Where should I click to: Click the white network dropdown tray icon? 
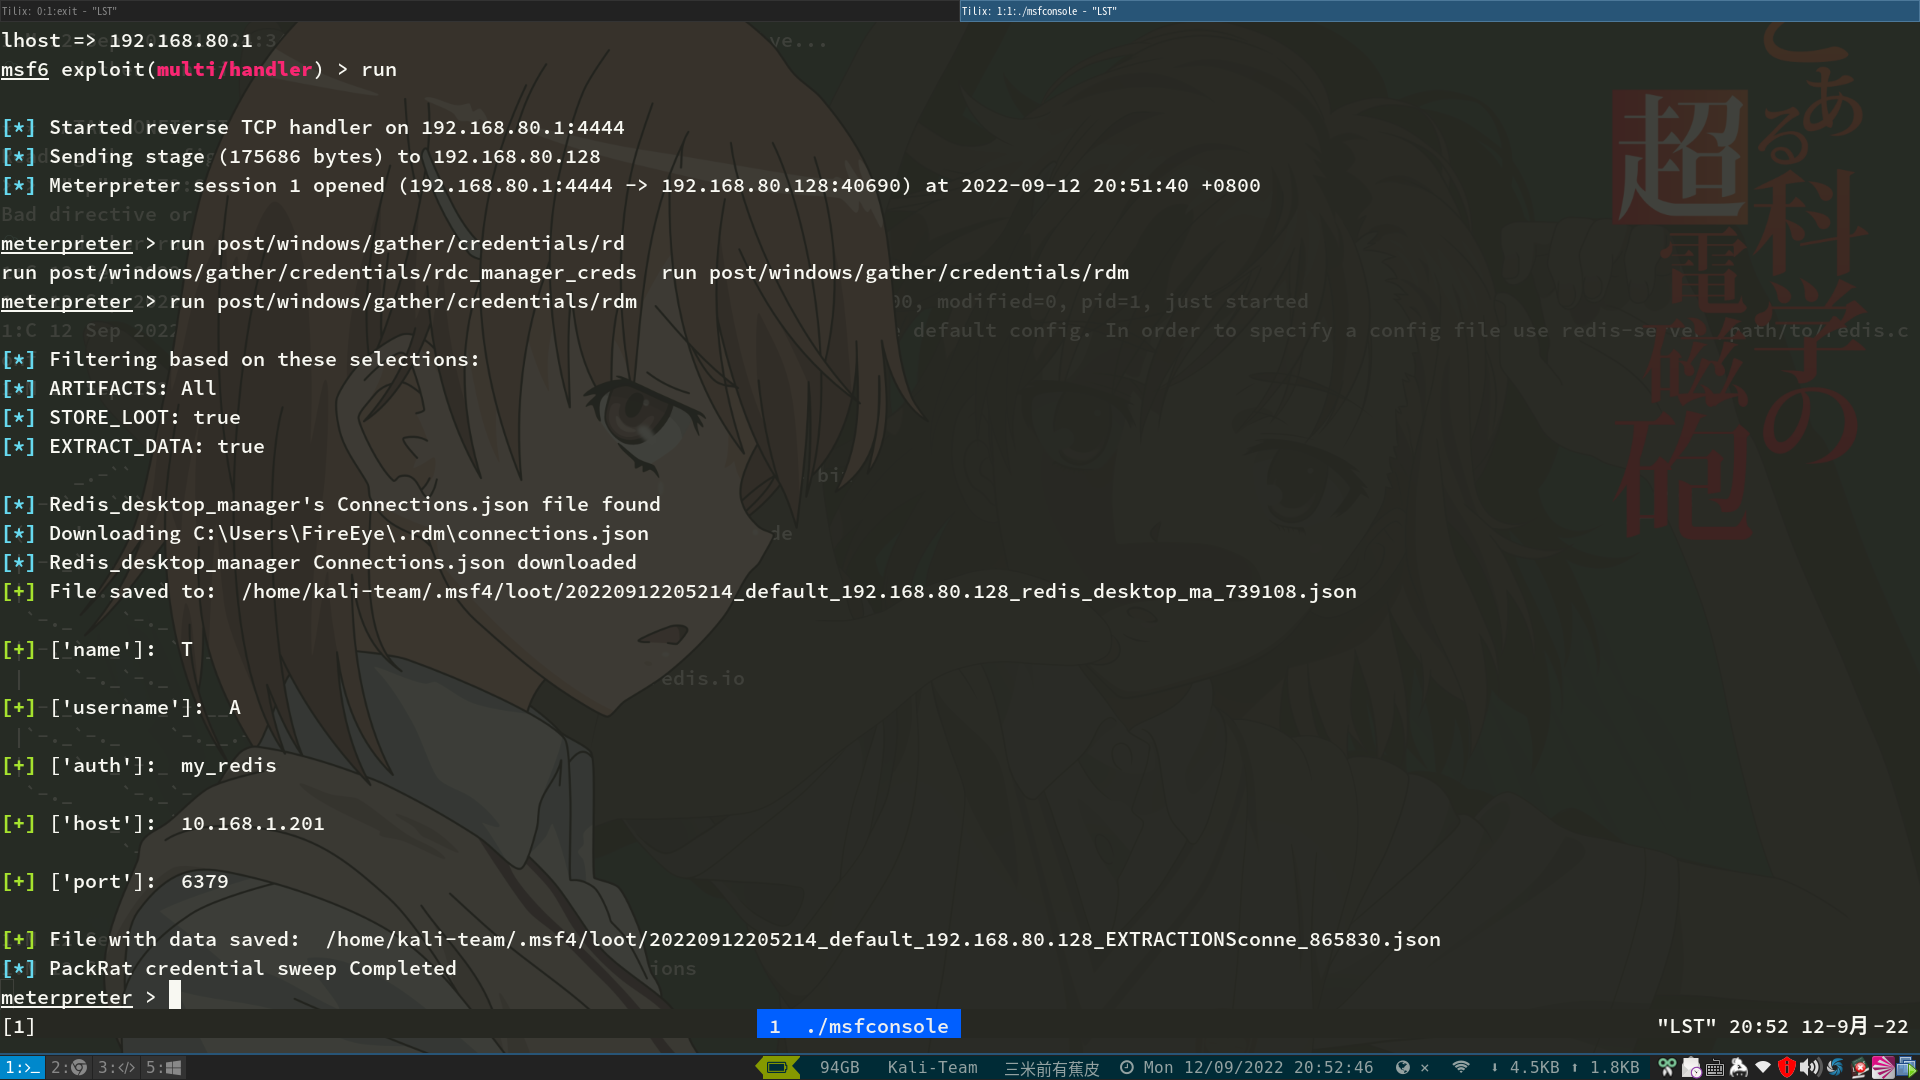(x=1763, y=1068)
